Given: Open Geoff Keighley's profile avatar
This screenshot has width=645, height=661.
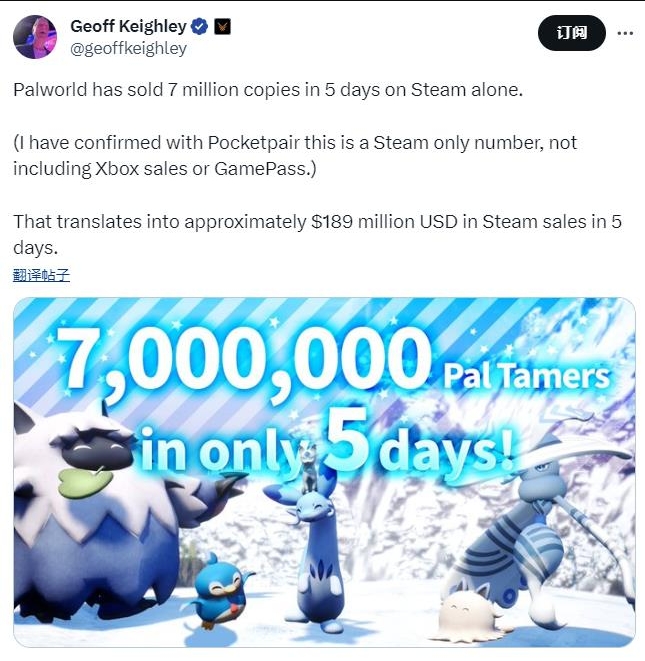Looking at the screenshot, I should coord(35,37).
